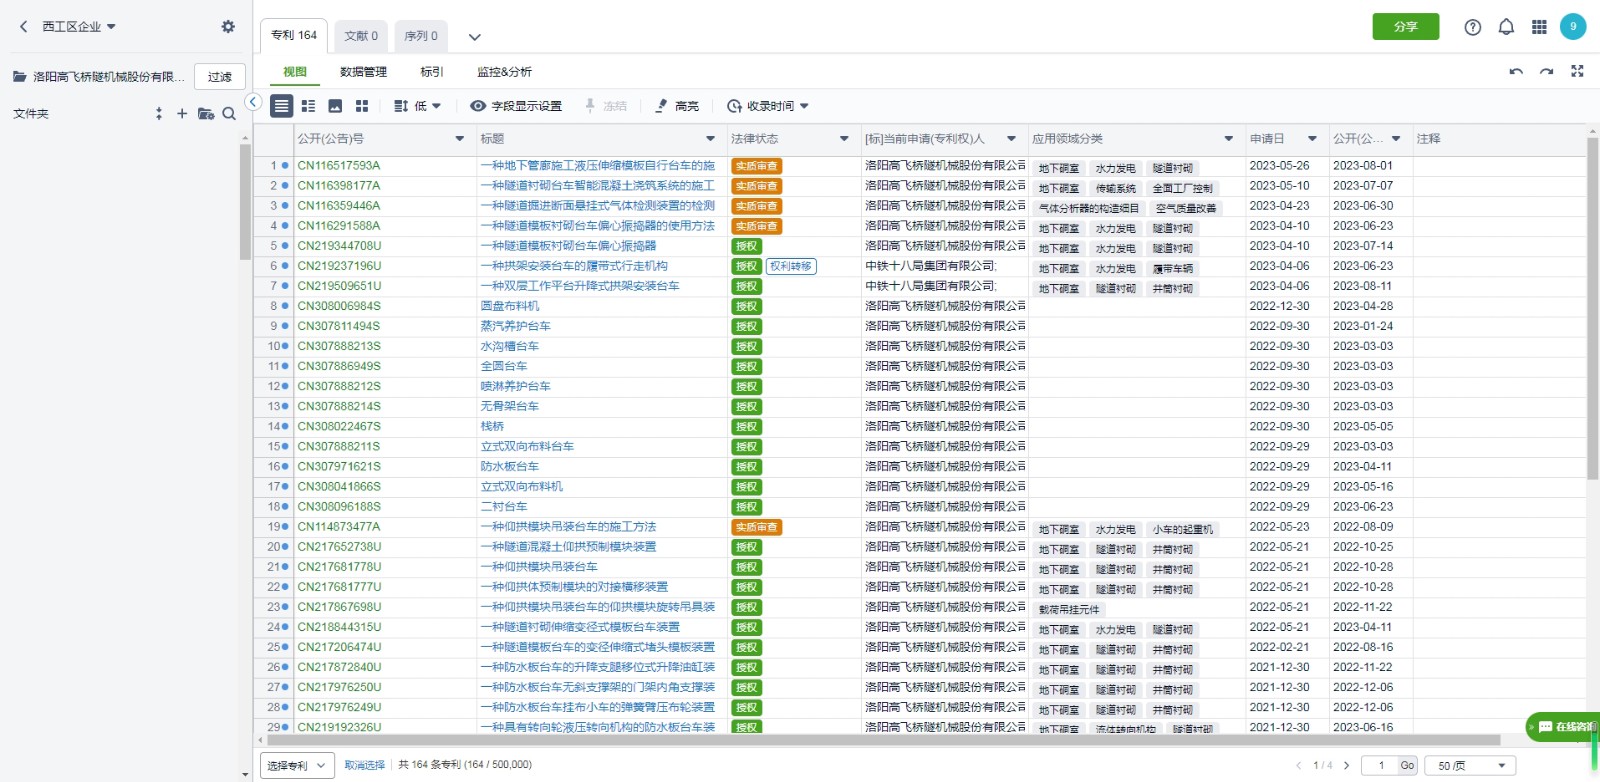
Task: Click the Go button for page jump
Action: pyautogui.click(x=1407, y=766)
